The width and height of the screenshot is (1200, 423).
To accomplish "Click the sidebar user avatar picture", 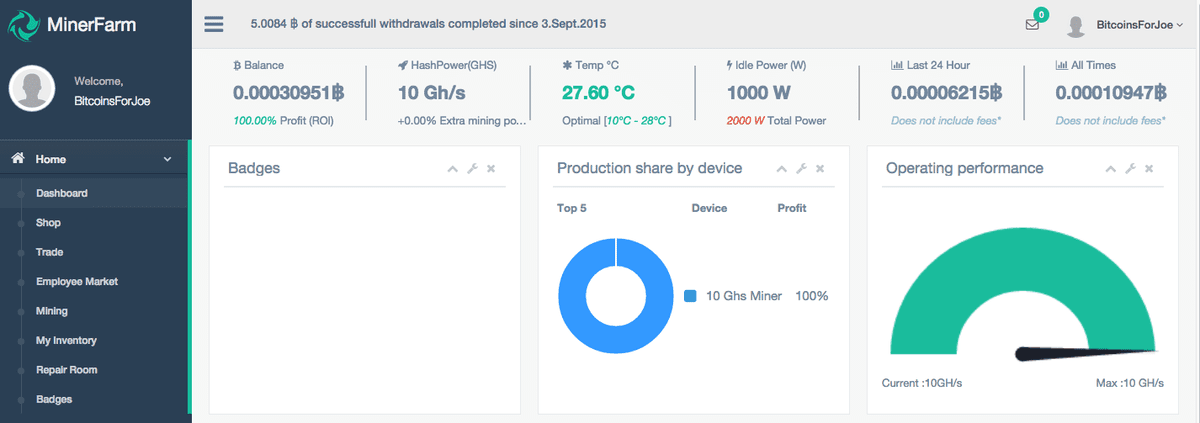I will (x=32, y=89).
